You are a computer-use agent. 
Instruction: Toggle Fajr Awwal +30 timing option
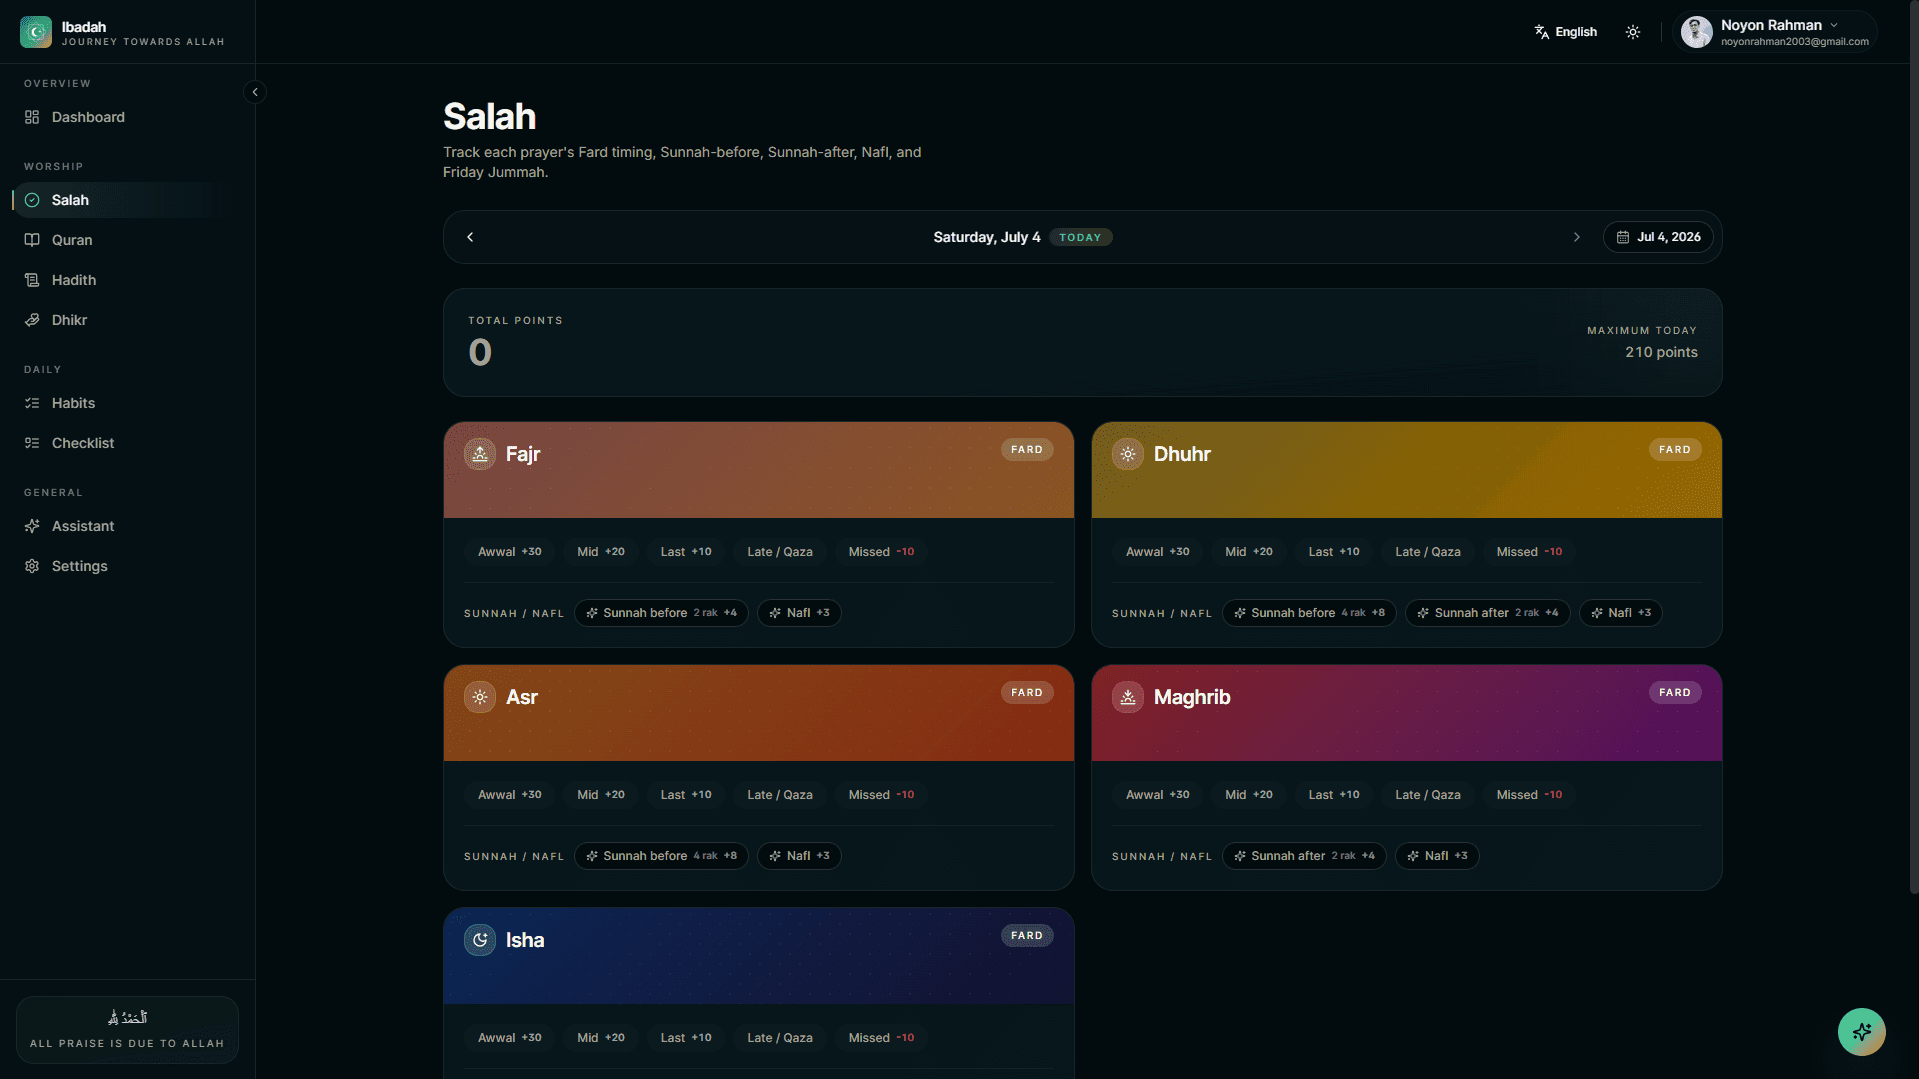pos(509,552)
